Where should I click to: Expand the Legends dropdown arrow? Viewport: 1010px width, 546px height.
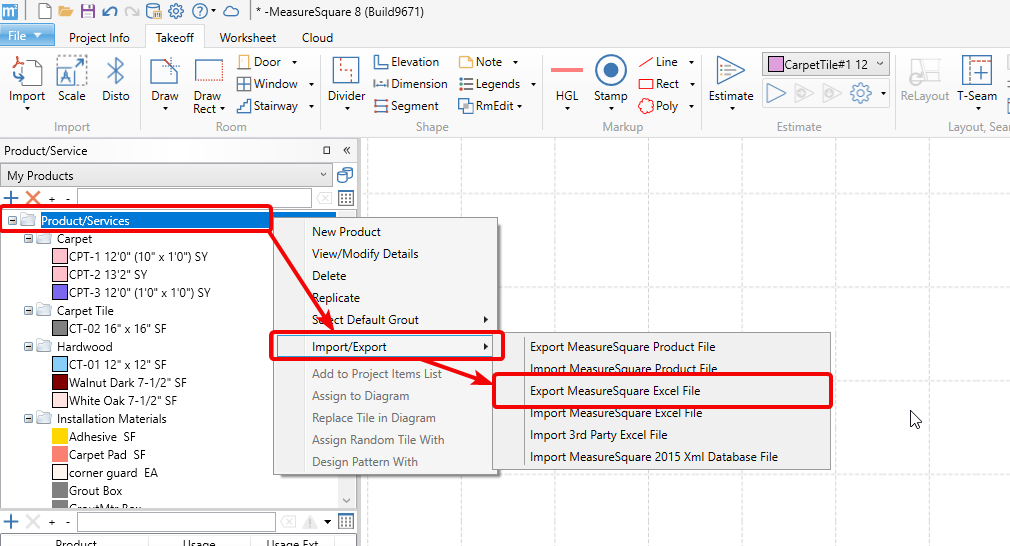[533, 84]
